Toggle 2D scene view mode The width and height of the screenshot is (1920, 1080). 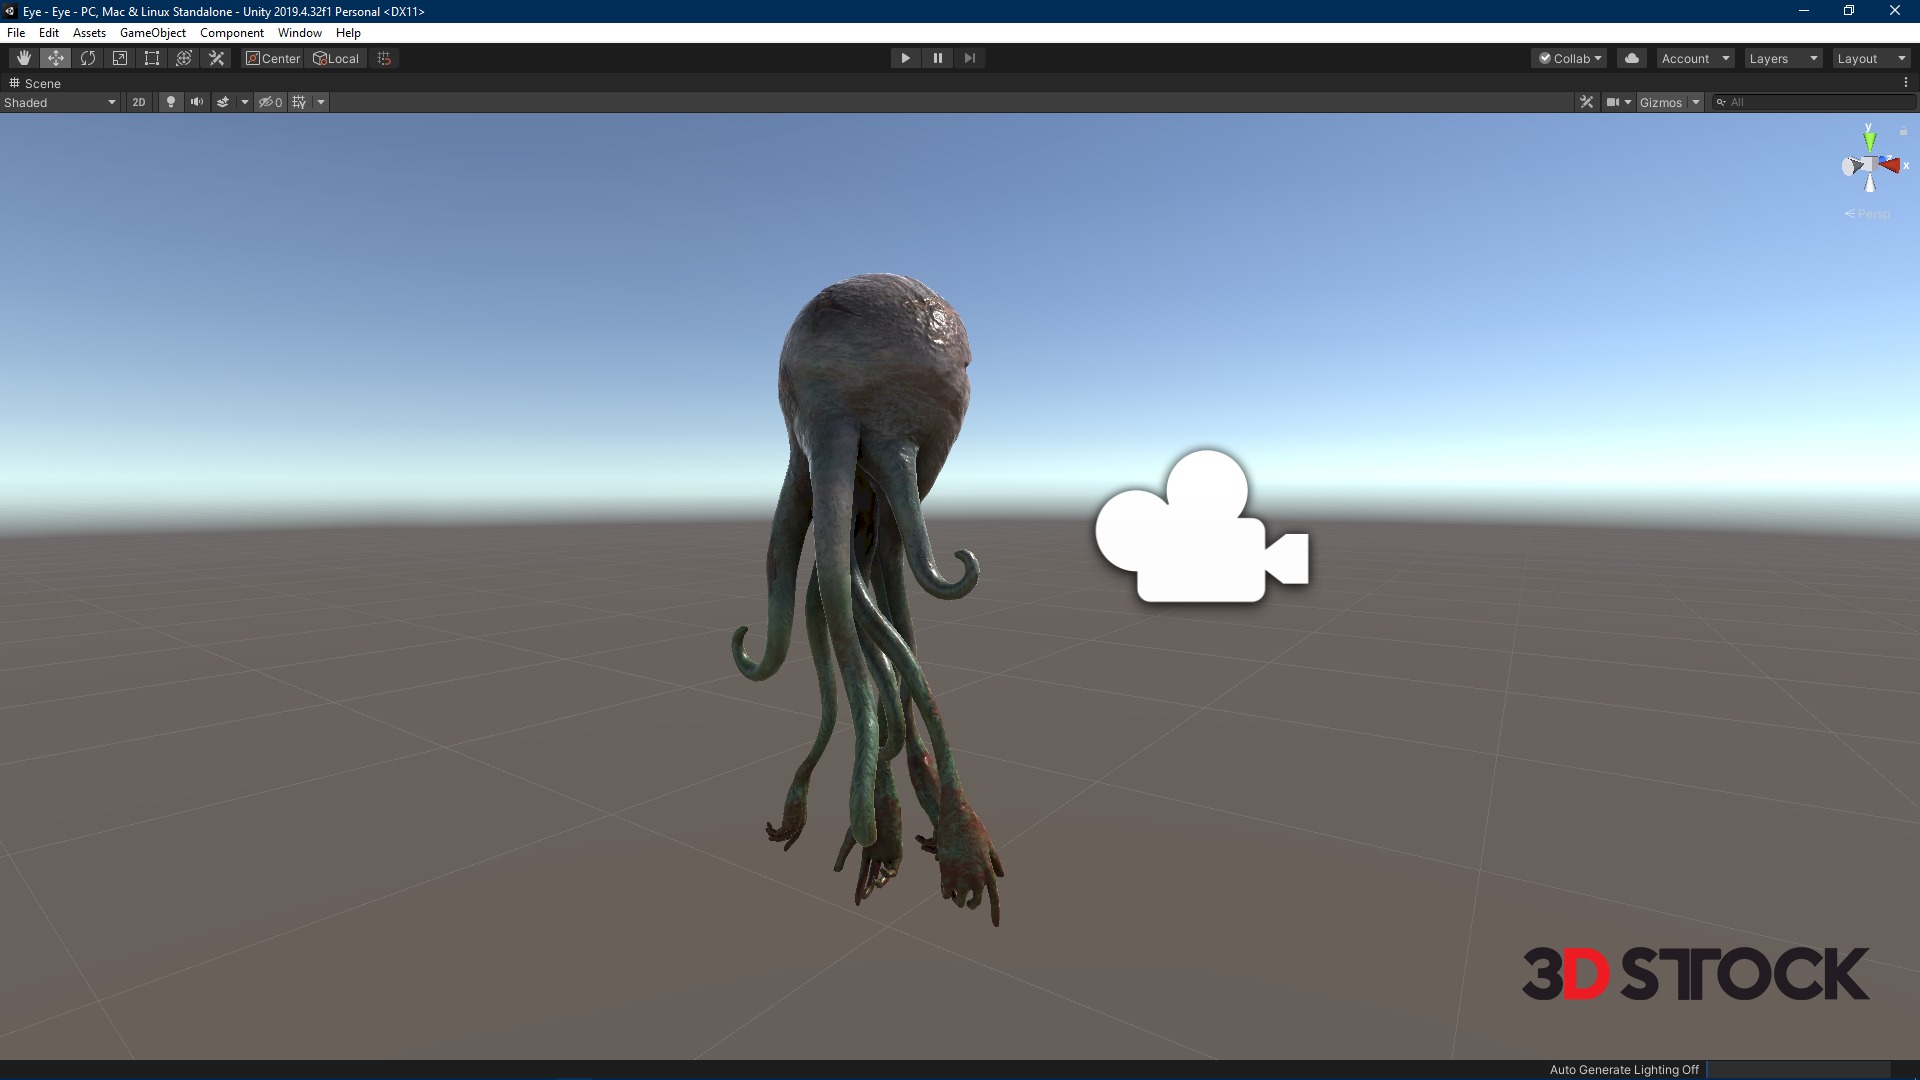(x=139, y=102)
